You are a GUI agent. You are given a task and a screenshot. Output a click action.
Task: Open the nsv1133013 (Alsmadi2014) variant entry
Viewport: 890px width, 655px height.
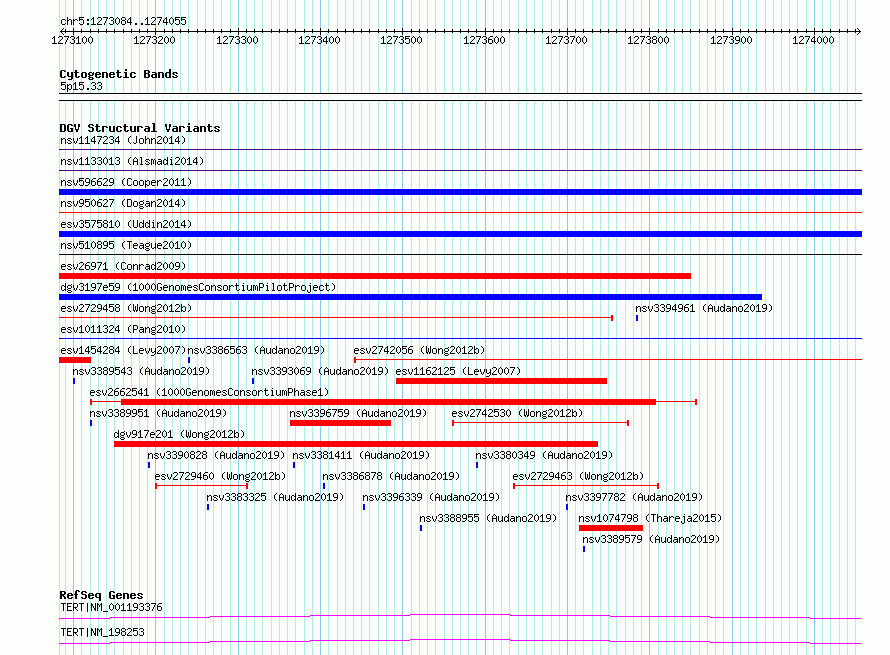[x=132, y=161]
